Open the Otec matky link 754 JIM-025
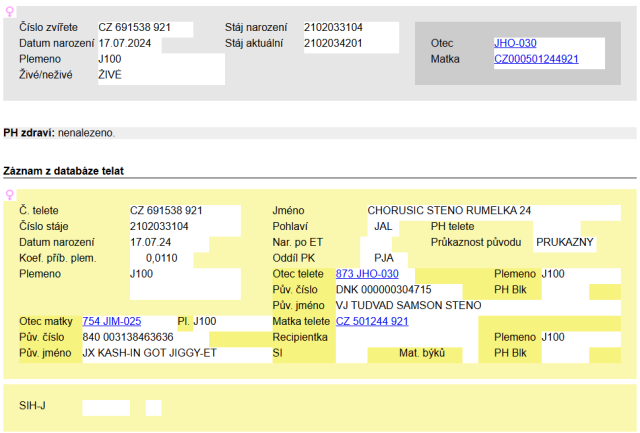This screenshot has height=433, width=640. pos(111,321)
